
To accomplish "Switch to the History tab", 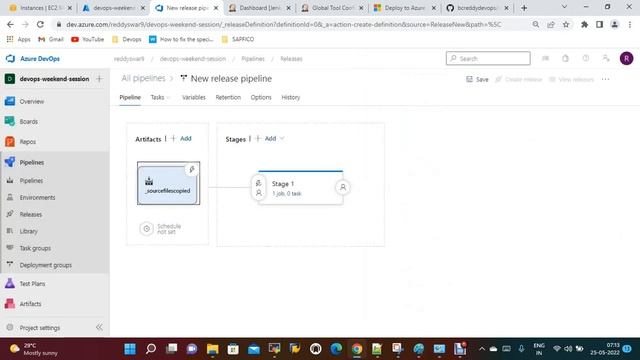I will pos(291,98).
